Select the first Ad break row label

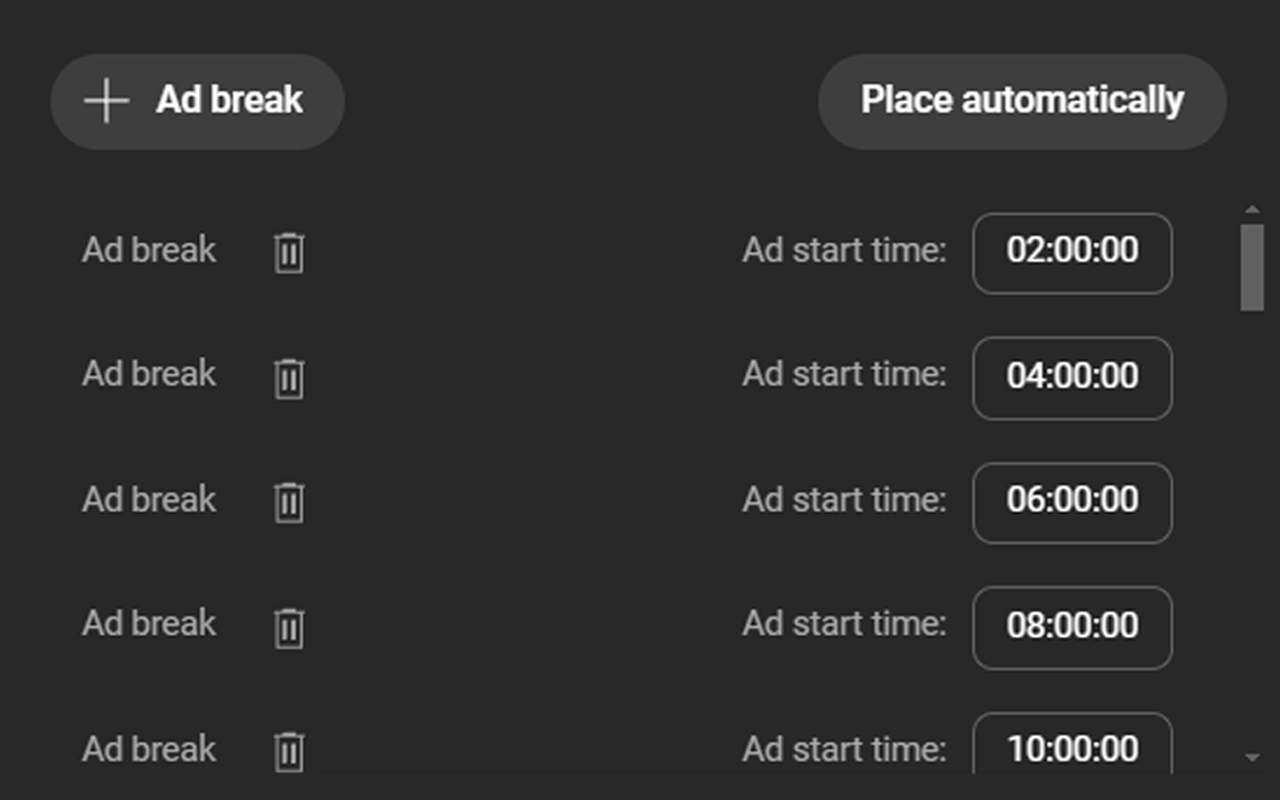click(147, 250)
